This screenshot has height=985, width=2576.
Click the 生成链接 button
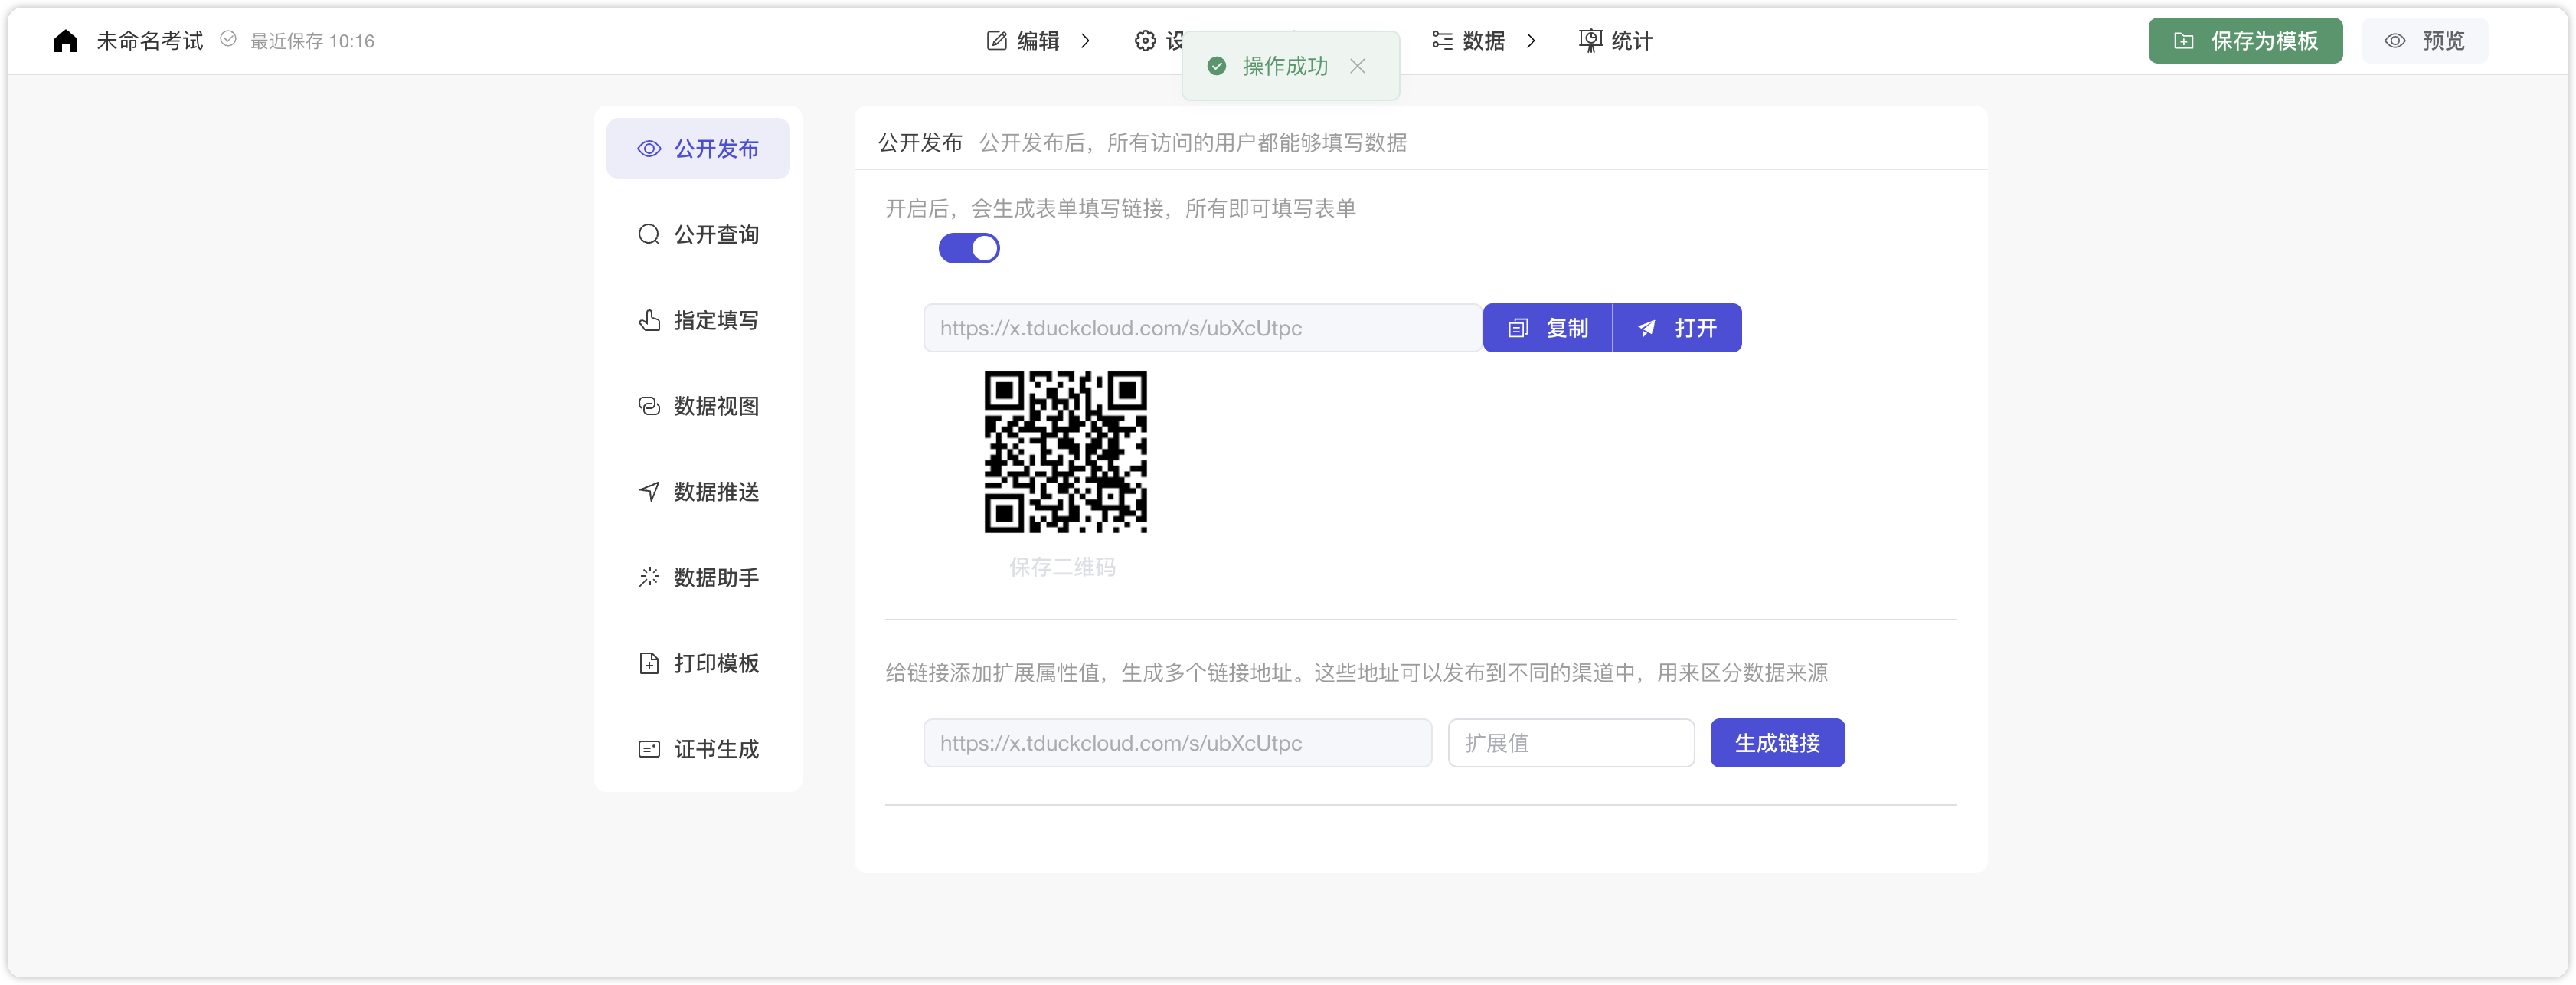[x=1777, y=743]
